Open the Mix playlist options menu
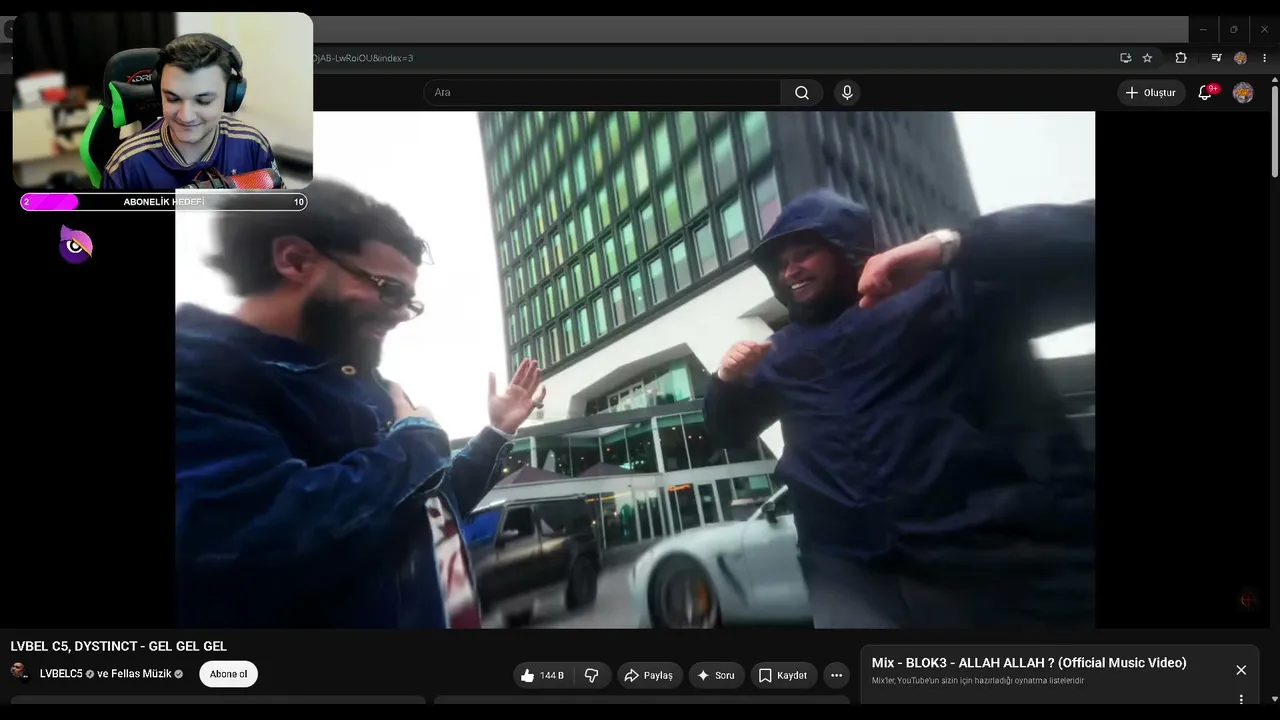The height and width of the screenshot is (720, 1280). (x=1241, y=699)
